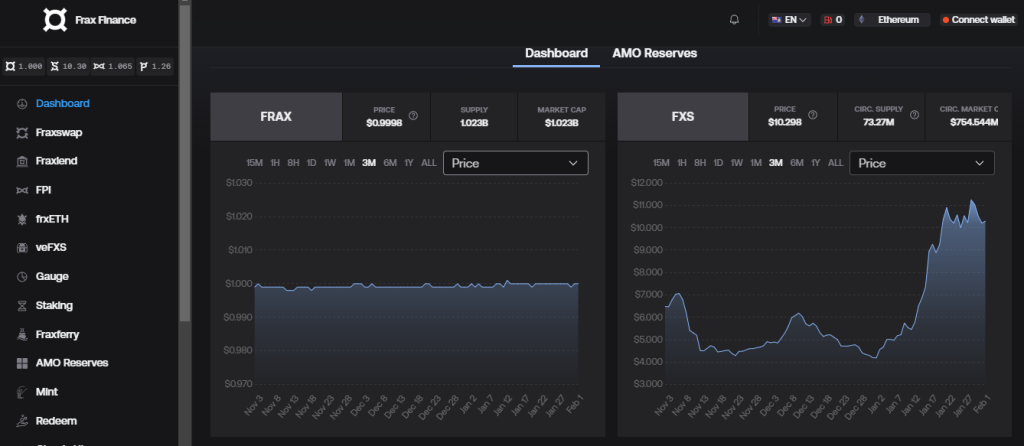The width and height of the screenshot is (1024, 446).
Task: Click the AMO Reserves grid icon
Action: [x=22, y=363]
